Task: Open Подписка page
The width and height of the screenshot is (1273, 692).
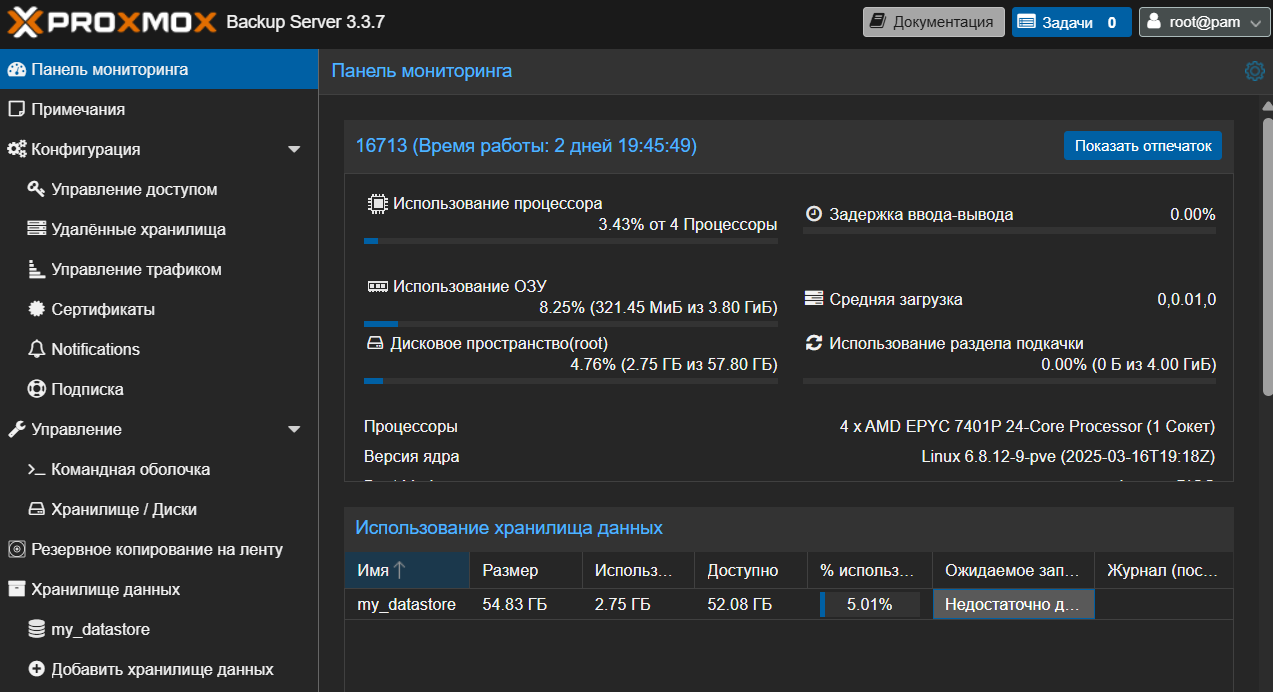Action: pyautogui.click(x=159, y=390)
